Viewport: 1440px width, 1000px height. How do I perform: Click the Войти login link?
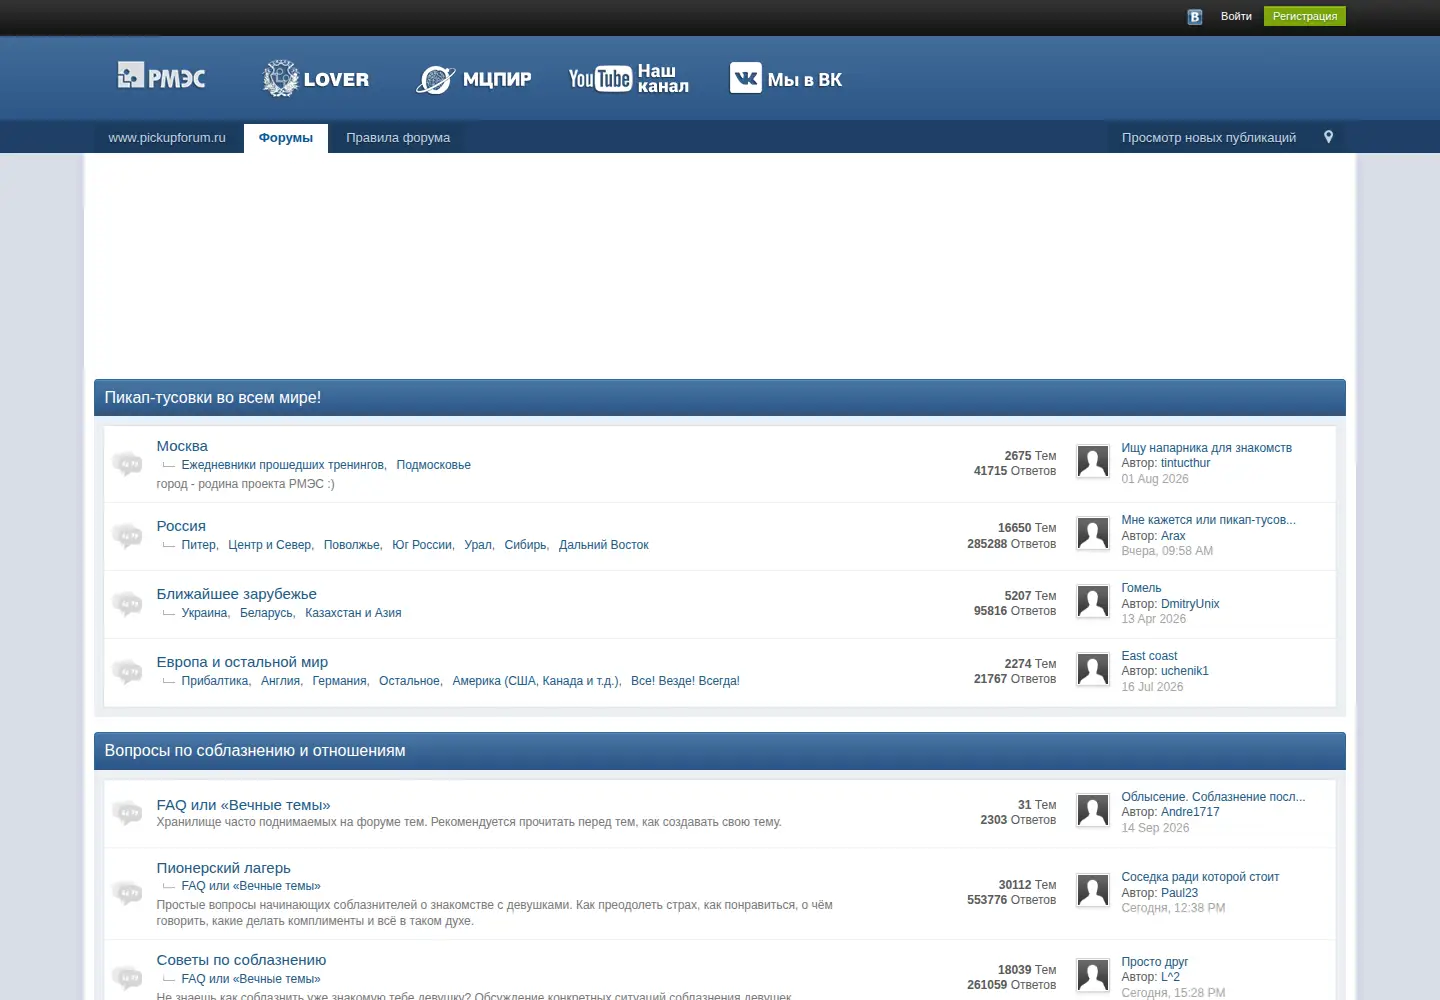[x=1236, y=16]
